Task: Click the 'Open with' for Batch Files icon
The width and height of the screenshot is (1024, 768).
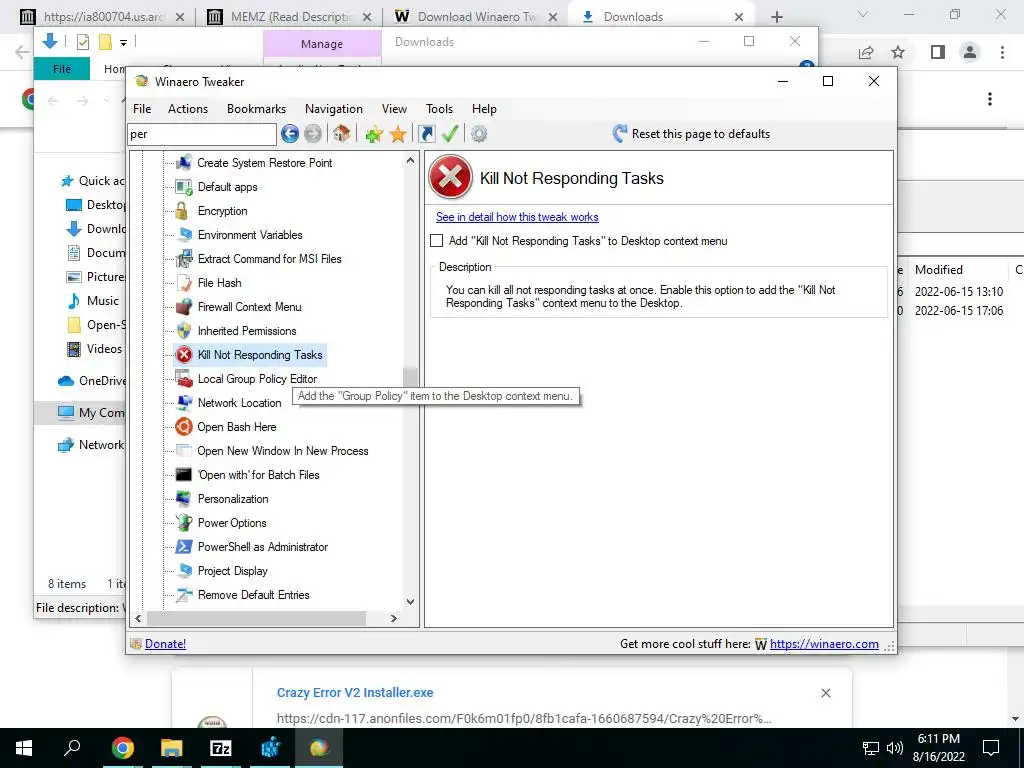Action: click(184, 475)
